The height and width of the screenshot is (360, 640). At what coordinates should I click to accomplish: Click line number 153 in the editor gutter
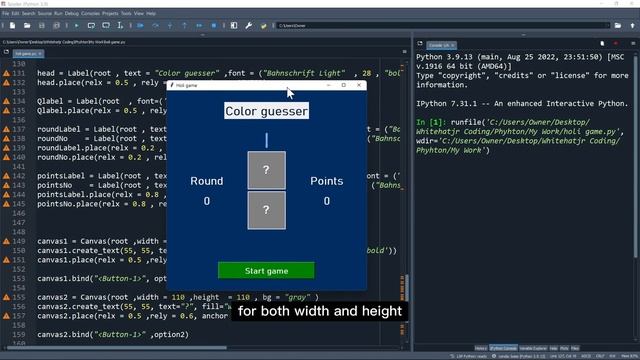coord(19,279)
